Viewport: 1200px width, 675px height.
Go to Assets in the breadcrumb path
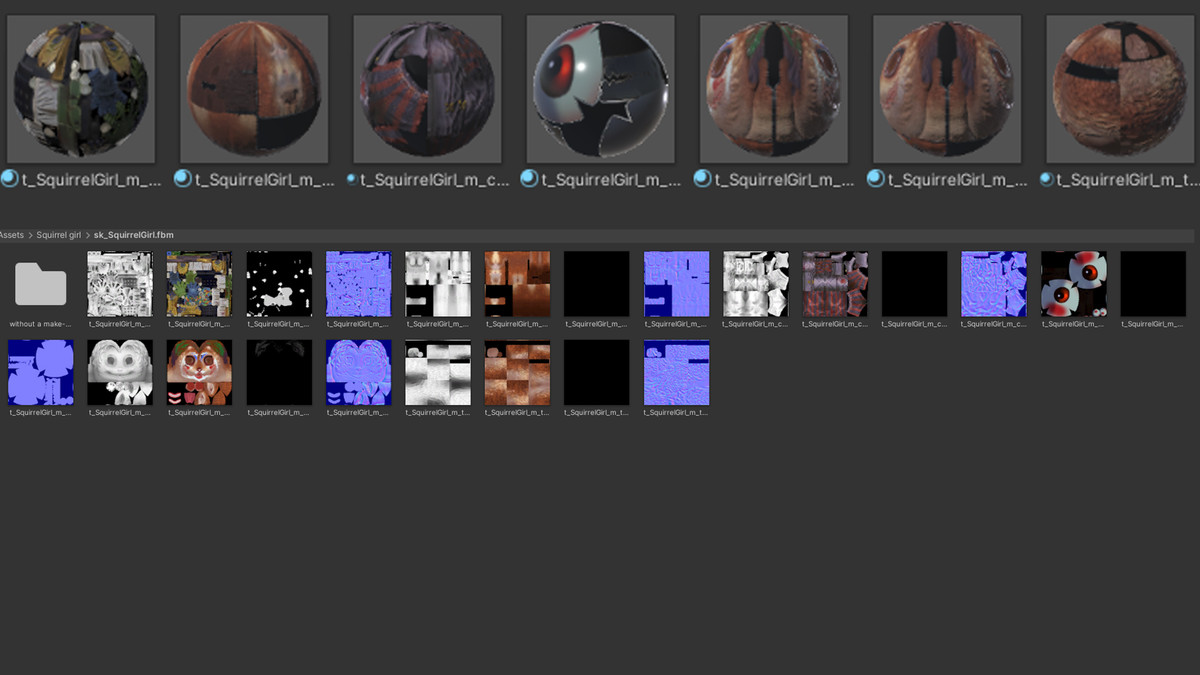click(x=11, y=235)
